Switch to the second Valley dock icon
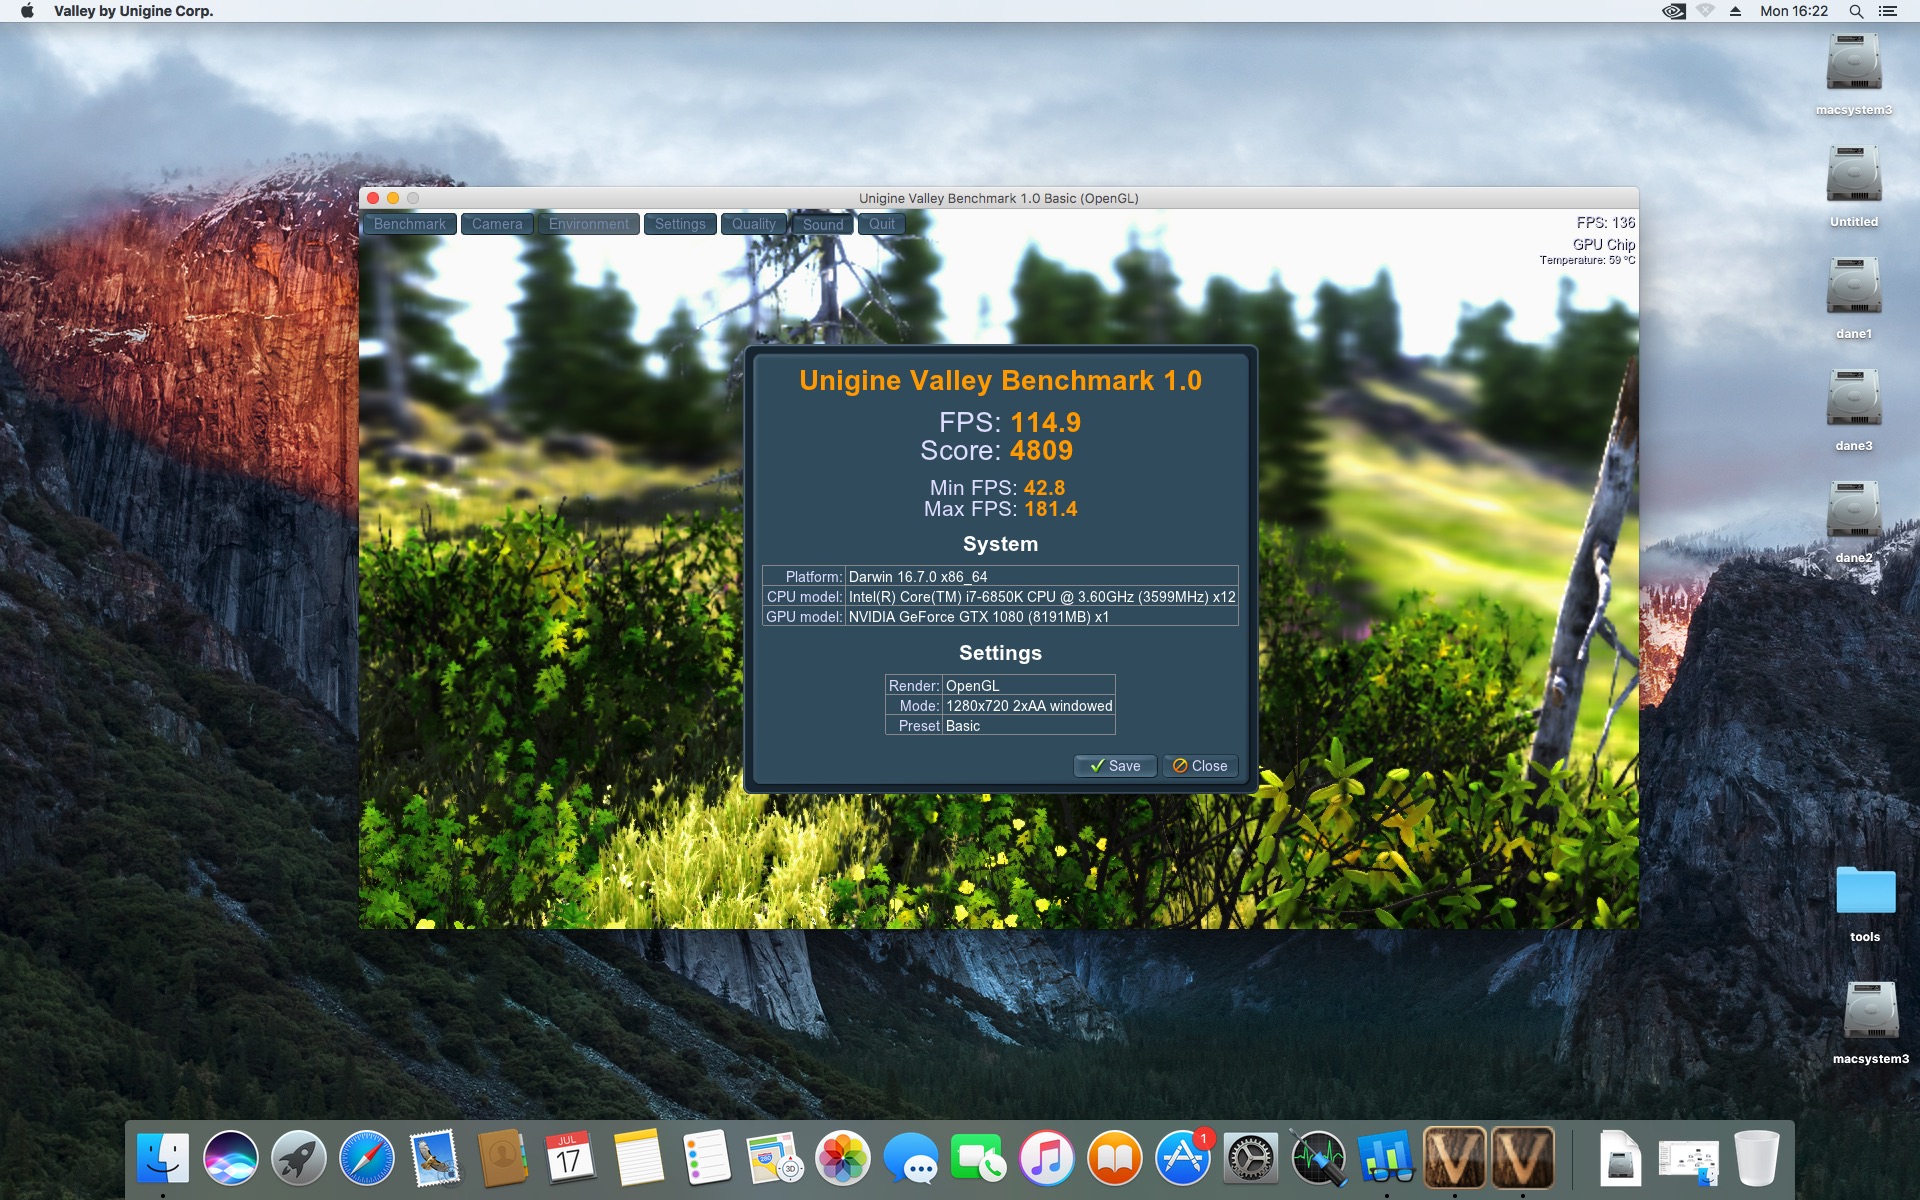Image resolution: width=1920 pixels, height=1200 pixels. [x=1523, y=1158]
